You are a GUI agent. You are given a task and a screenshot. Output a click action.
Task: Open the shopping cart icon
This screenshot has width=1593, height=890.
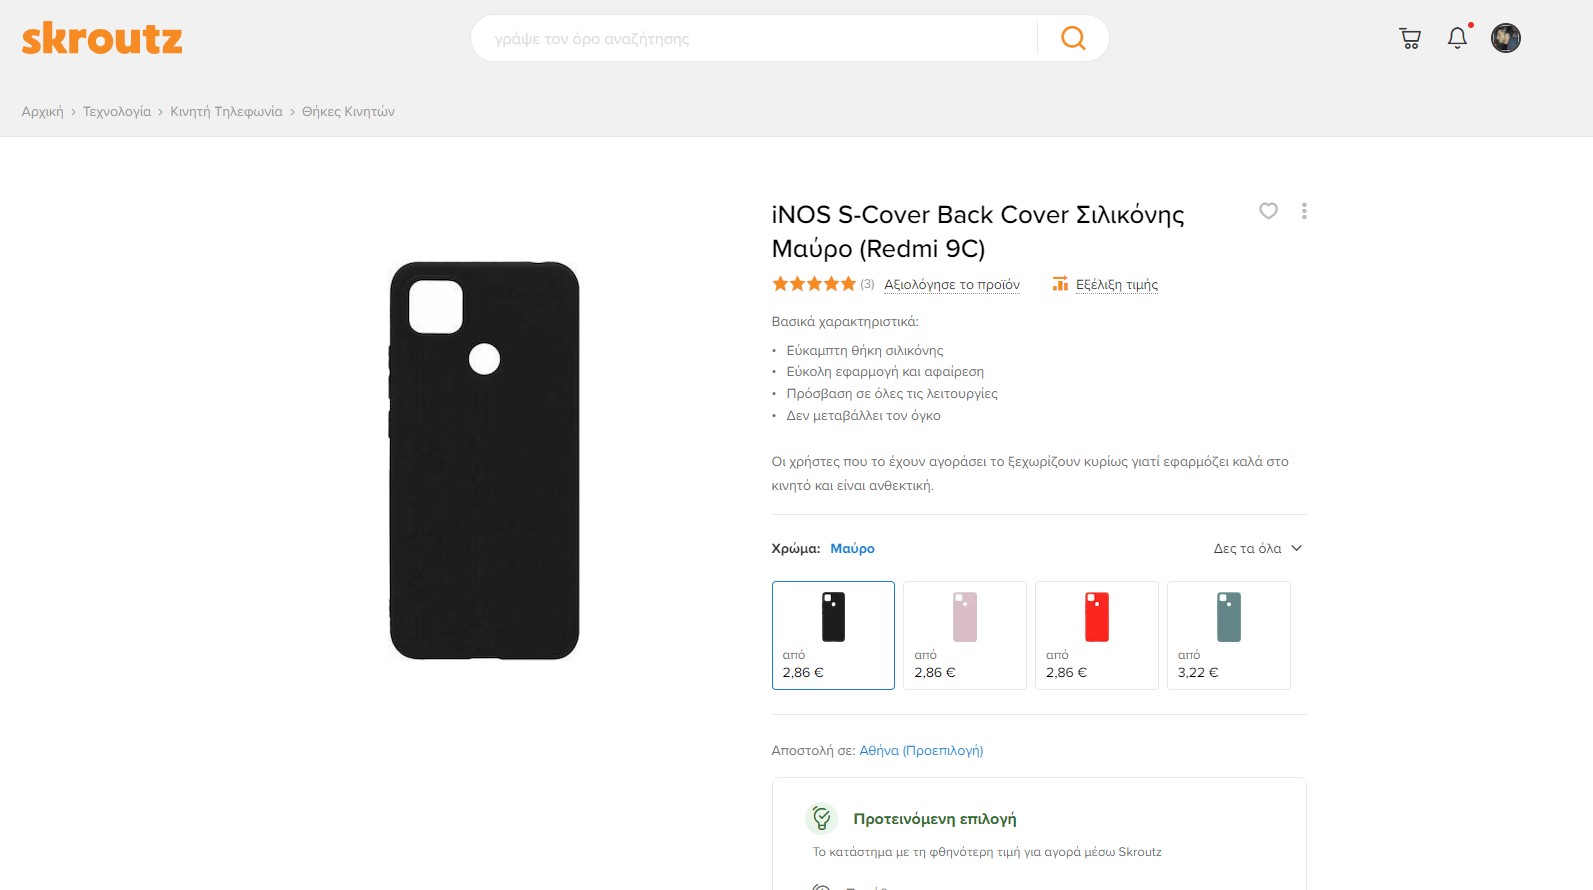click(x=1410, y=38)
